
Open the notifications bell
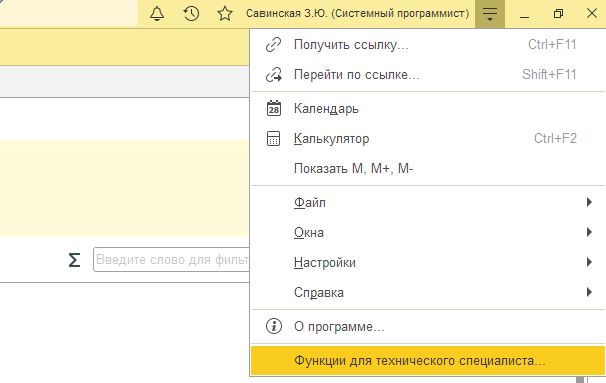[157, 14]
